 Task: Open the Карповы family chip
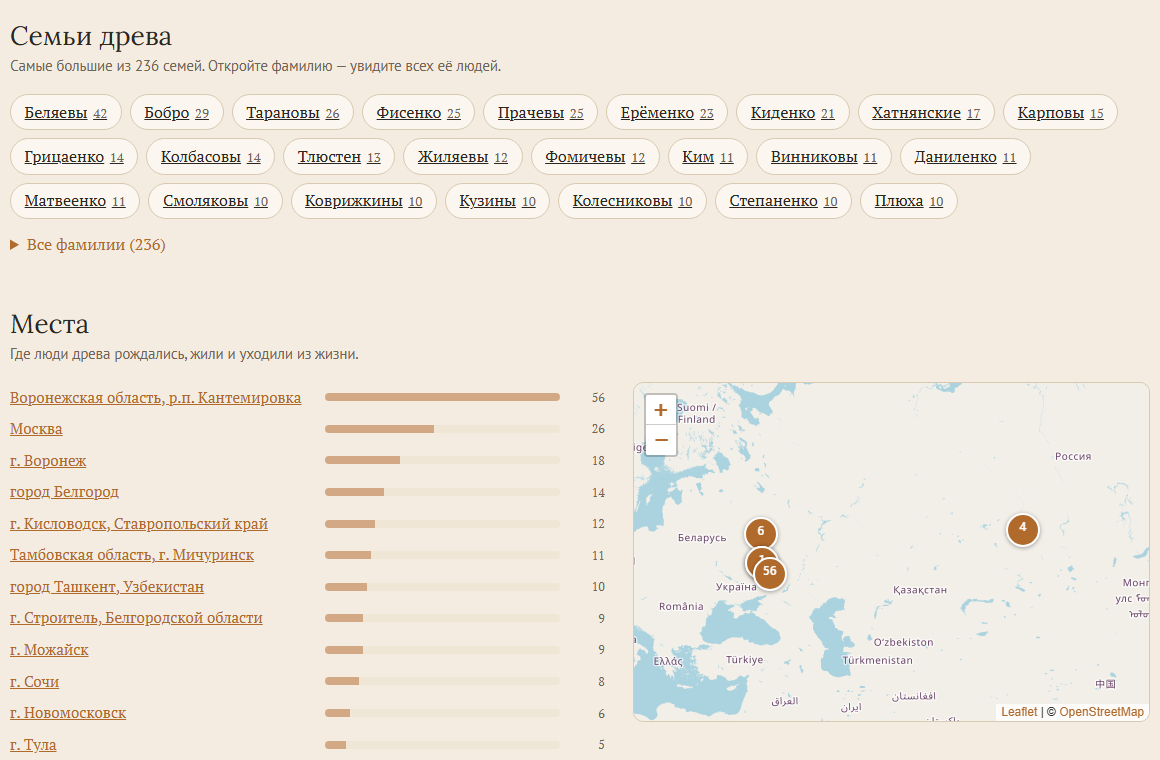[x=1061, y=112]
